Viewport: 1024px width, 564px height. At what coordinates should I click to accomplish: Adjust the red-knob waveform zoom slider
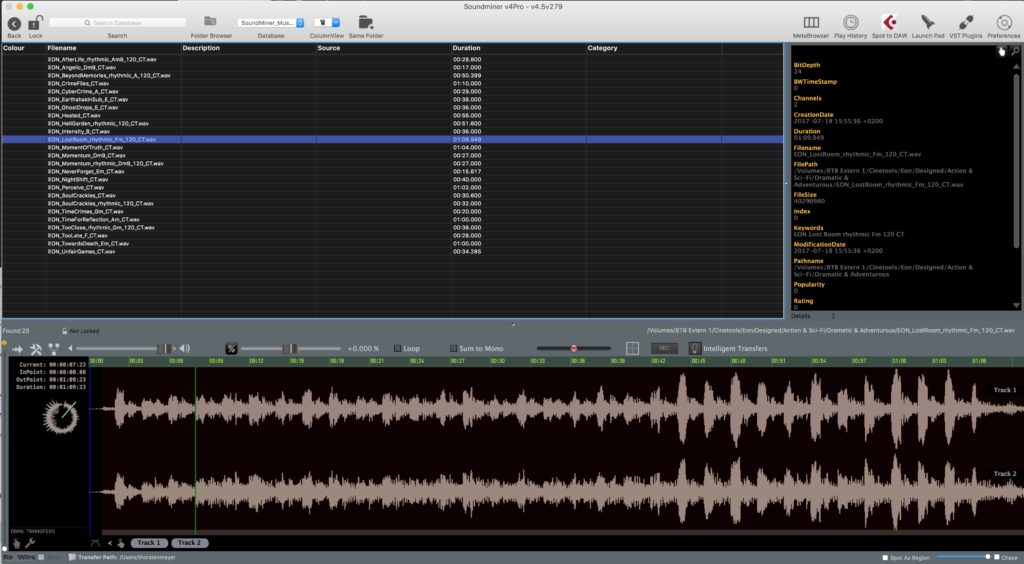click(573, 349)
